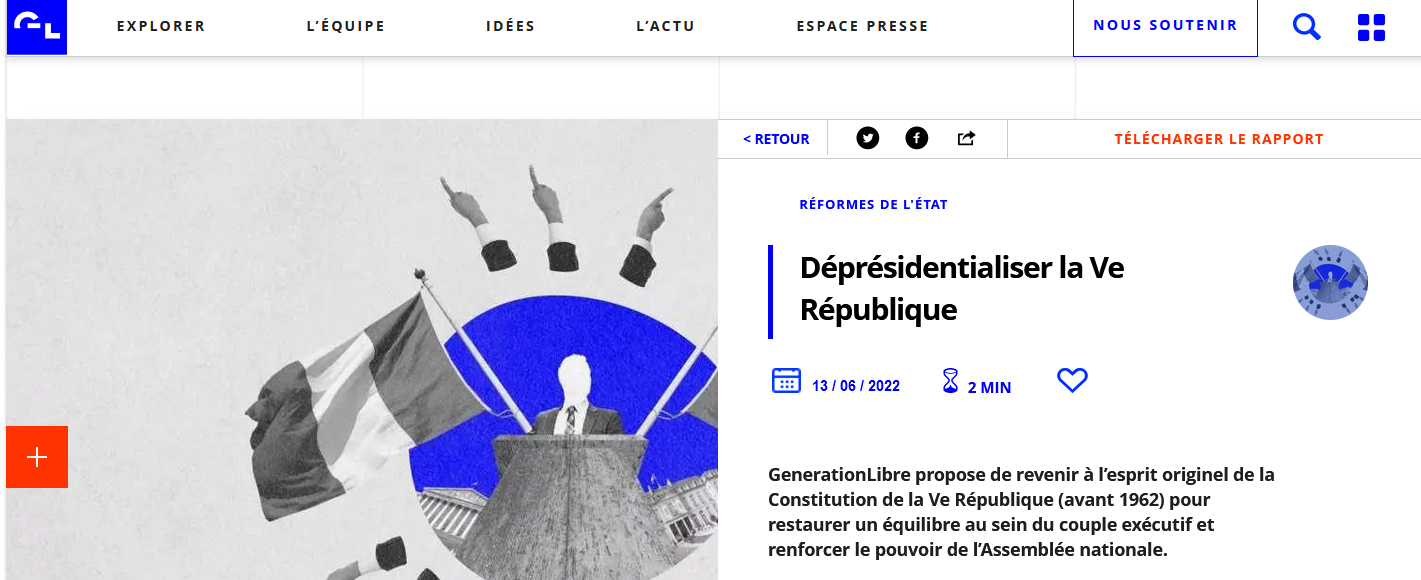Click Télécharger le rapport link
Screen dimensions: 1421x580
(1219, 139)
